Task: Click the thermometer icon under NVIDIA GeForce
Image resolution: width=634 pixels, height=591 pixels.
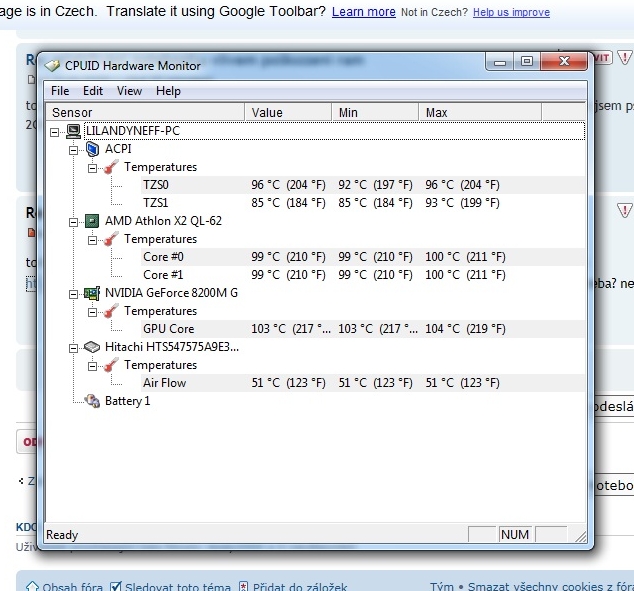Action: click(x=111, y=311)
